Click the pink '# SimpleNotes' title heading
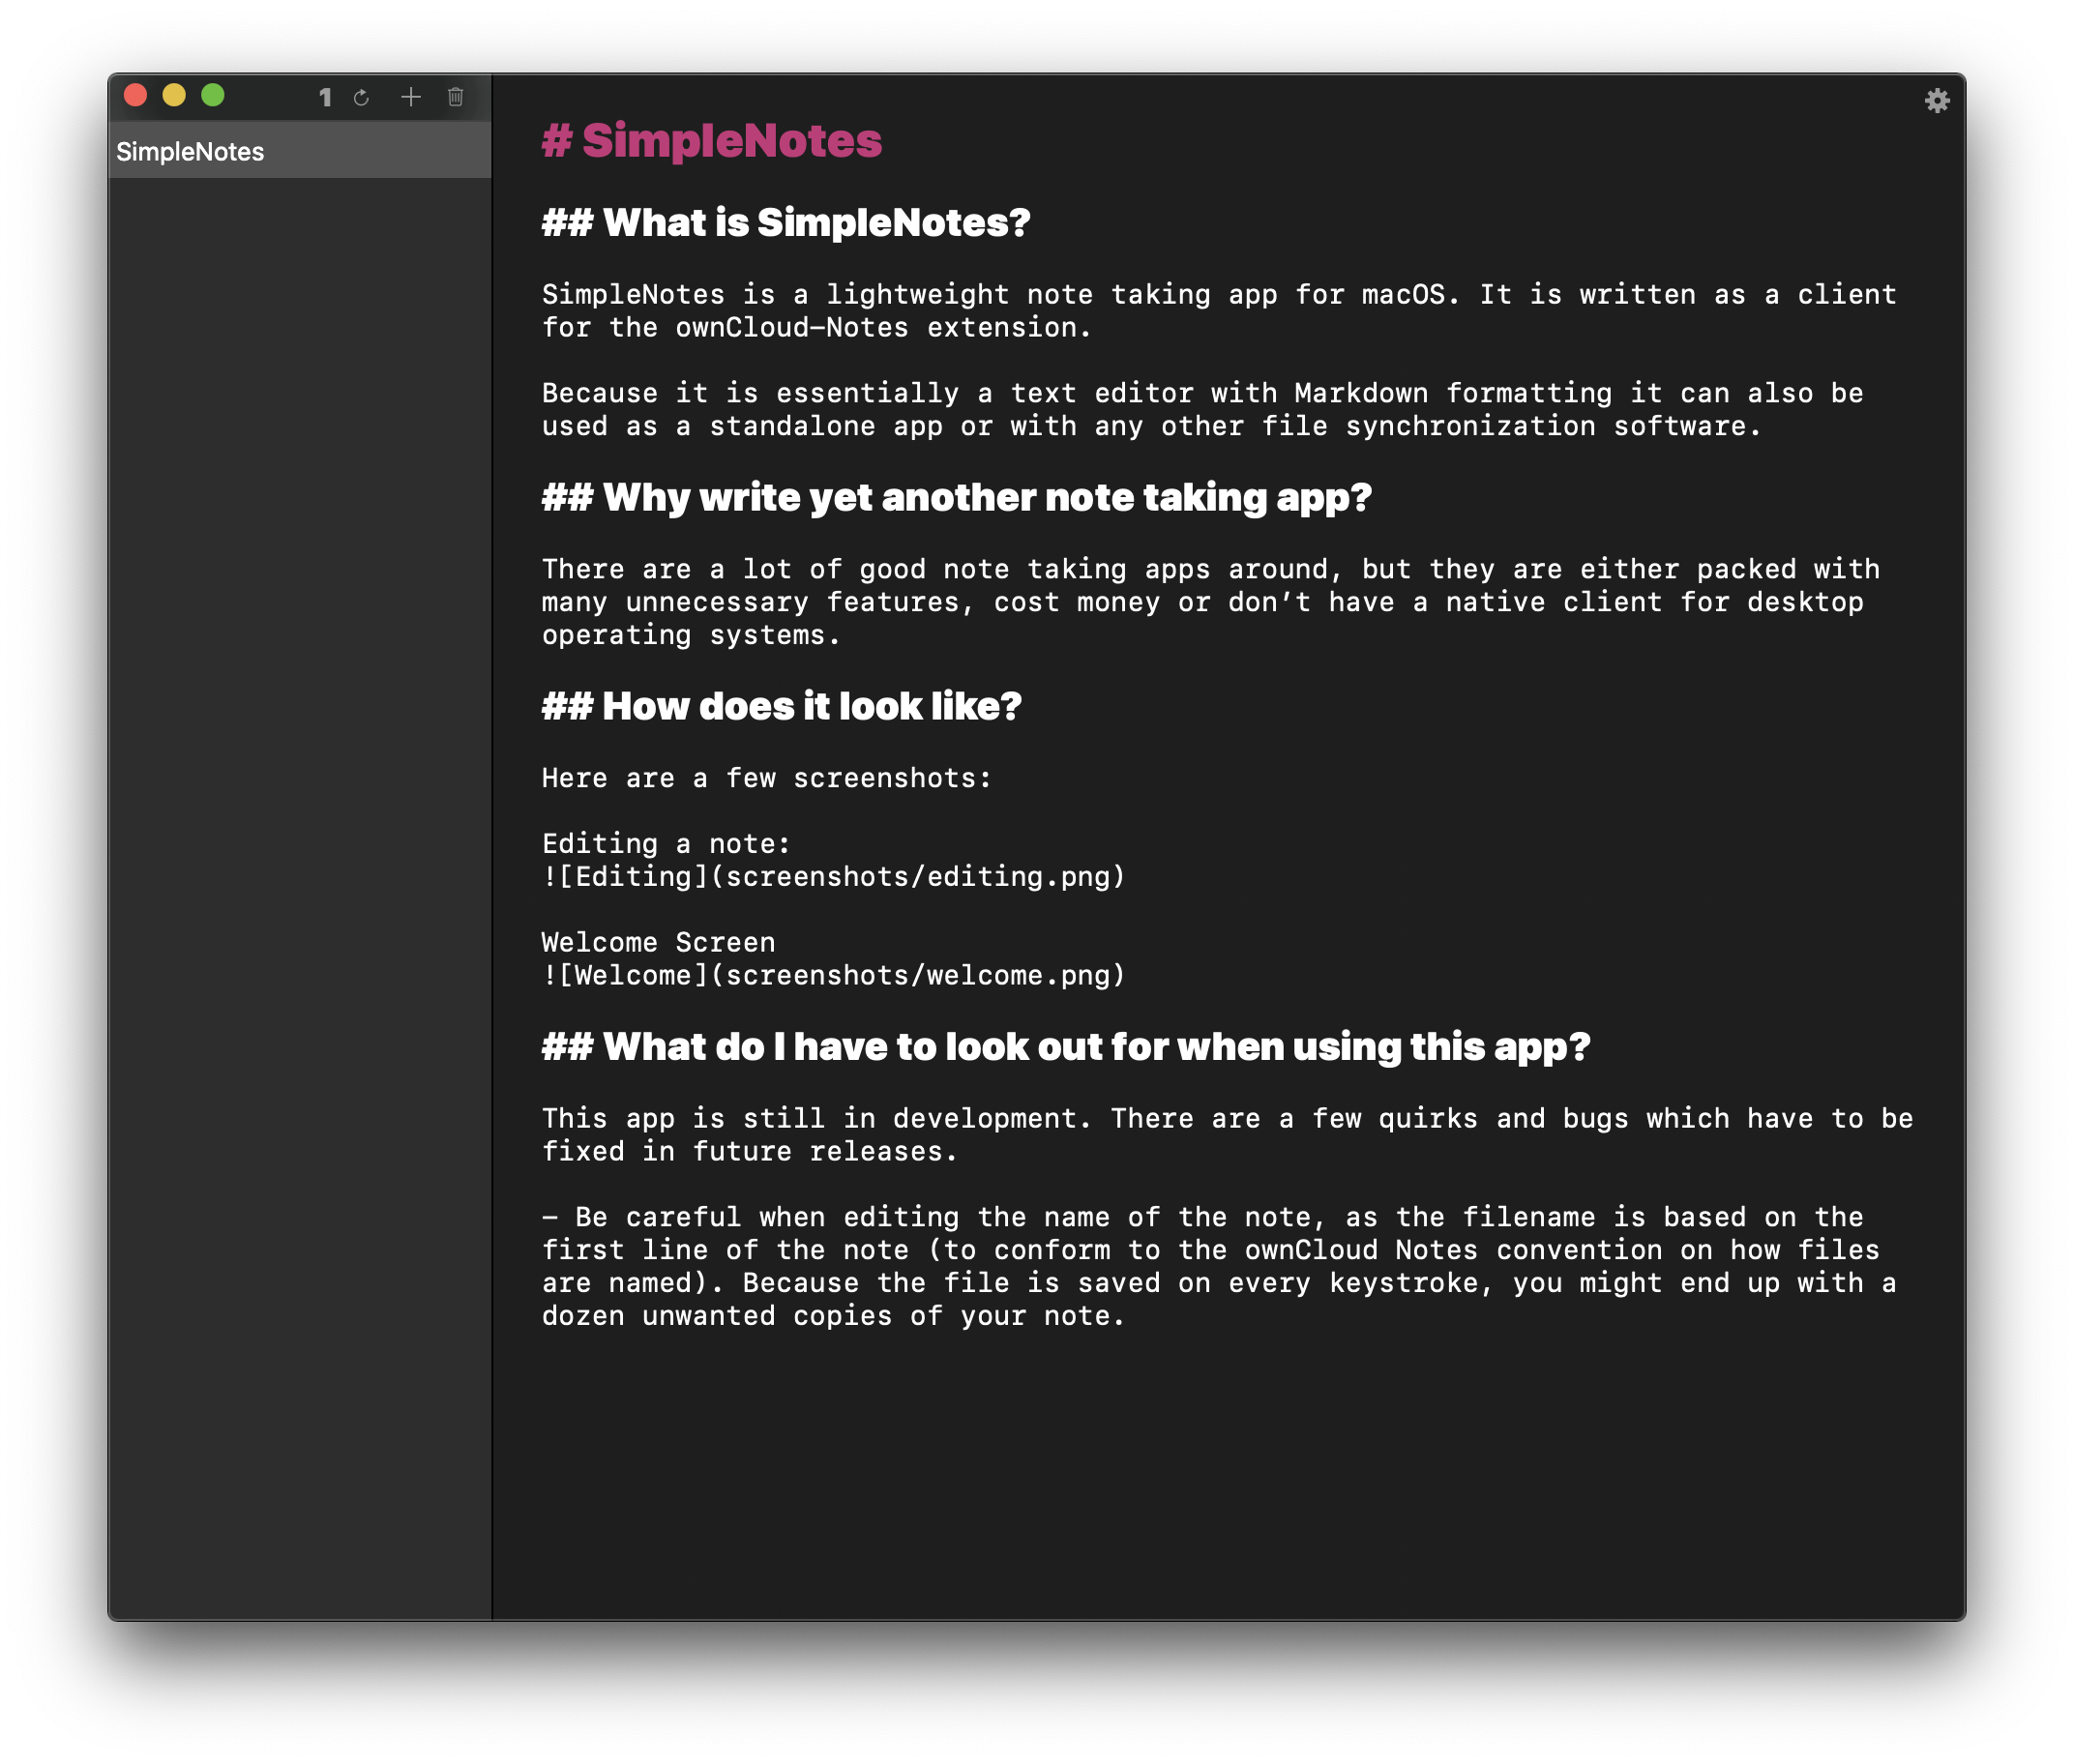Screen dimensions: 2074x1764 (x=711, y=140)
